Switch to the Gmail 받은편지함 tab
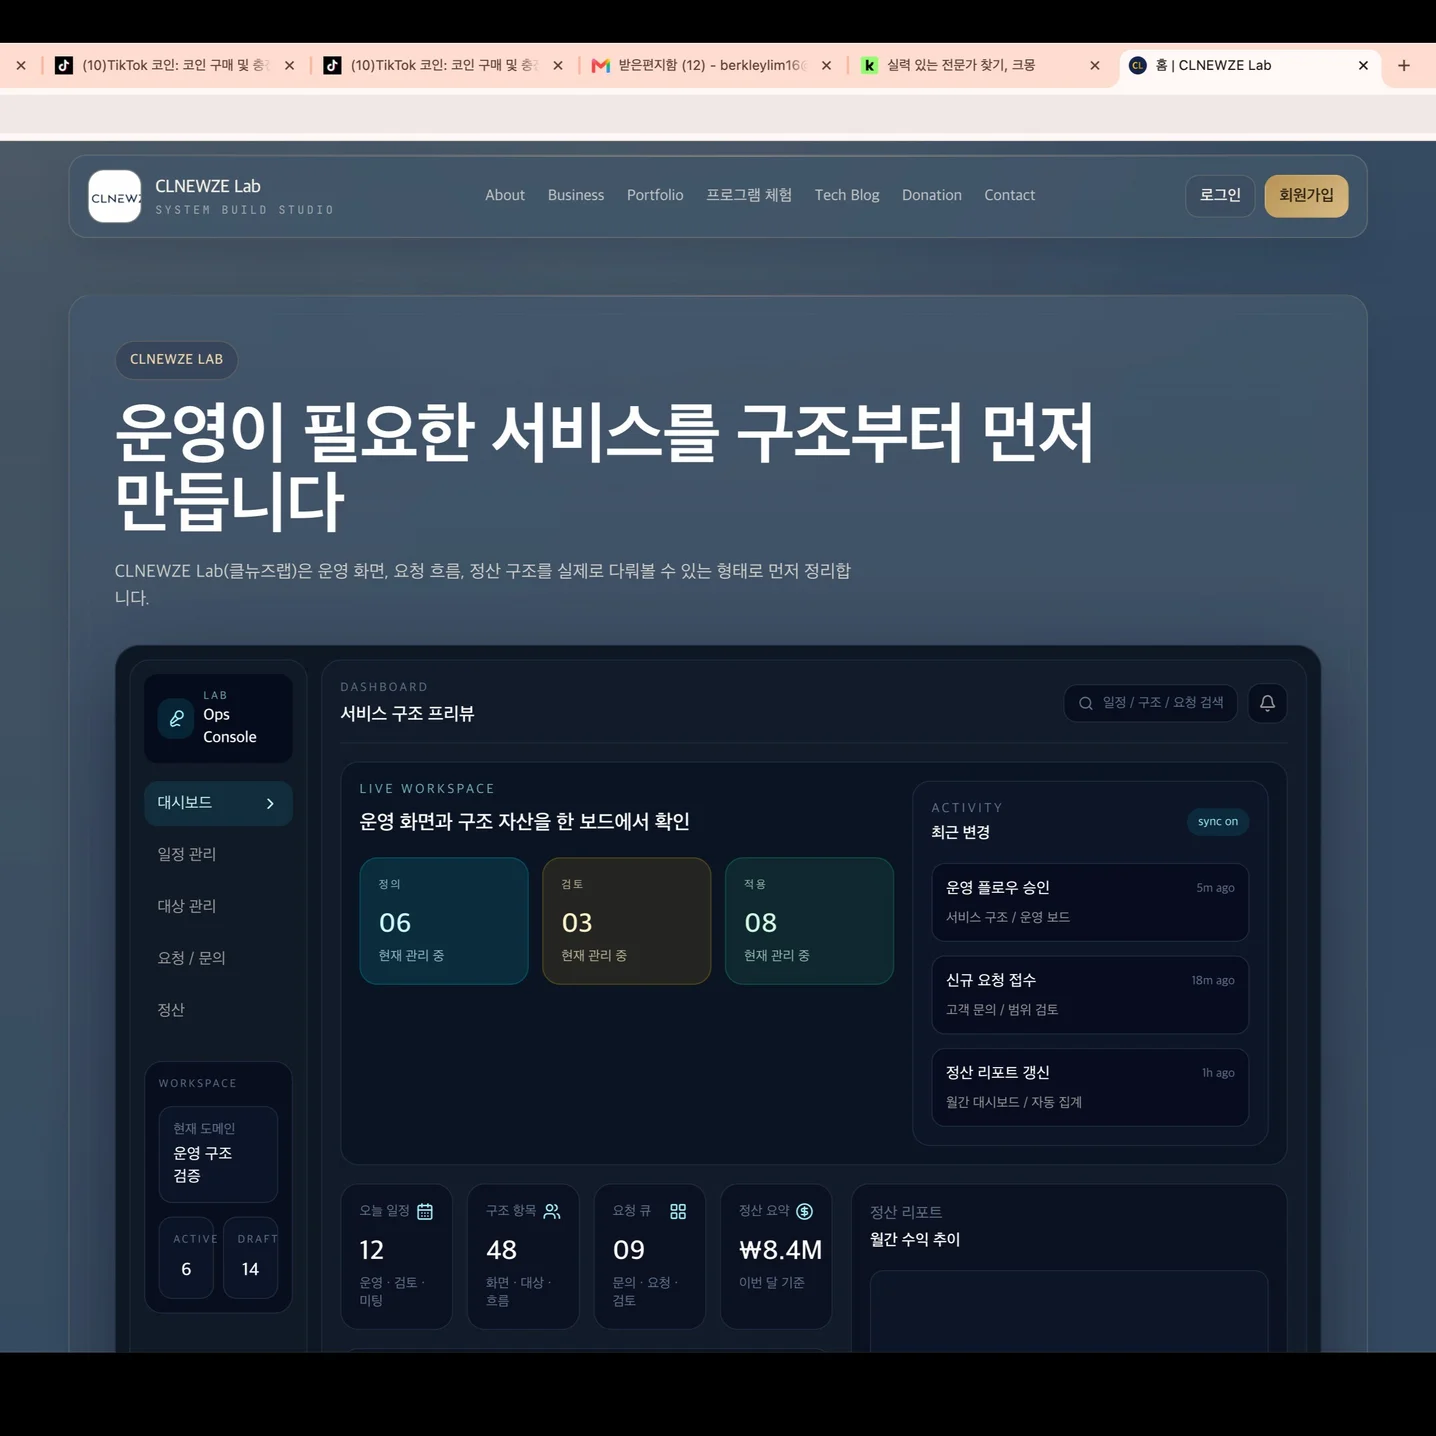 [711, 65]
